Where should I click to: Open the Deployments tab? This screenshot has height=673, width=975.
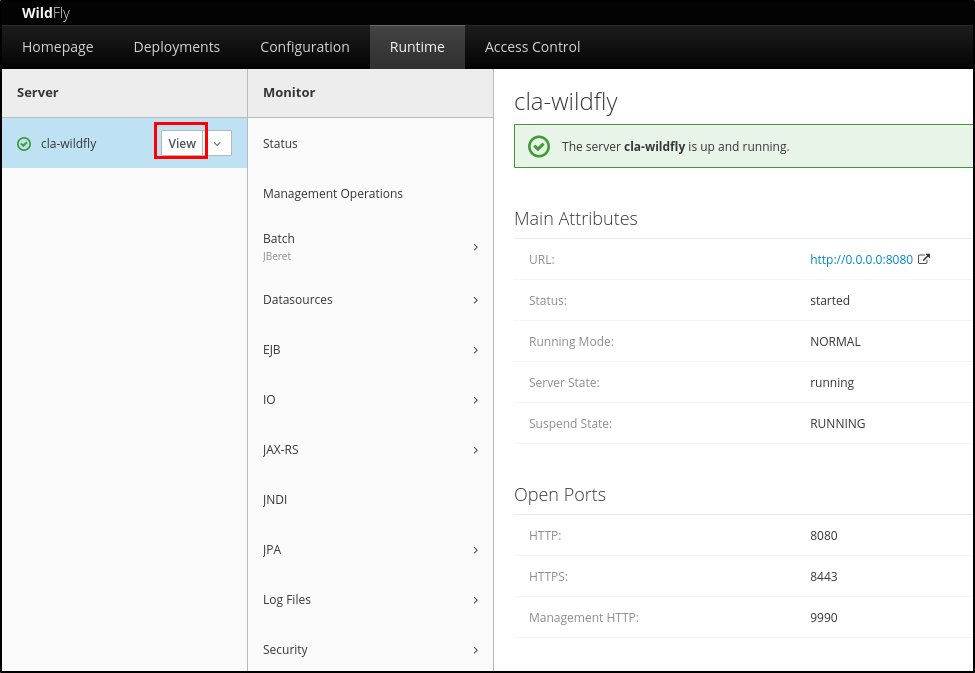[177, 47]
